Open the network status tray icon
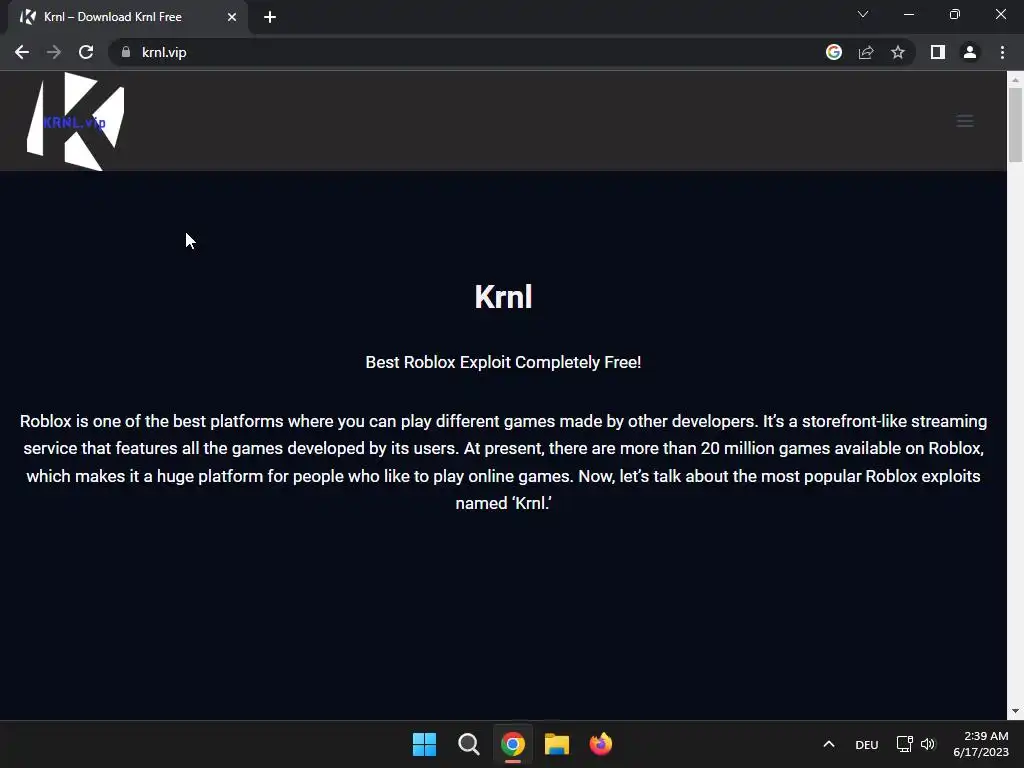This screenshot has height=768, width=1024. click(x=904, y=744)
